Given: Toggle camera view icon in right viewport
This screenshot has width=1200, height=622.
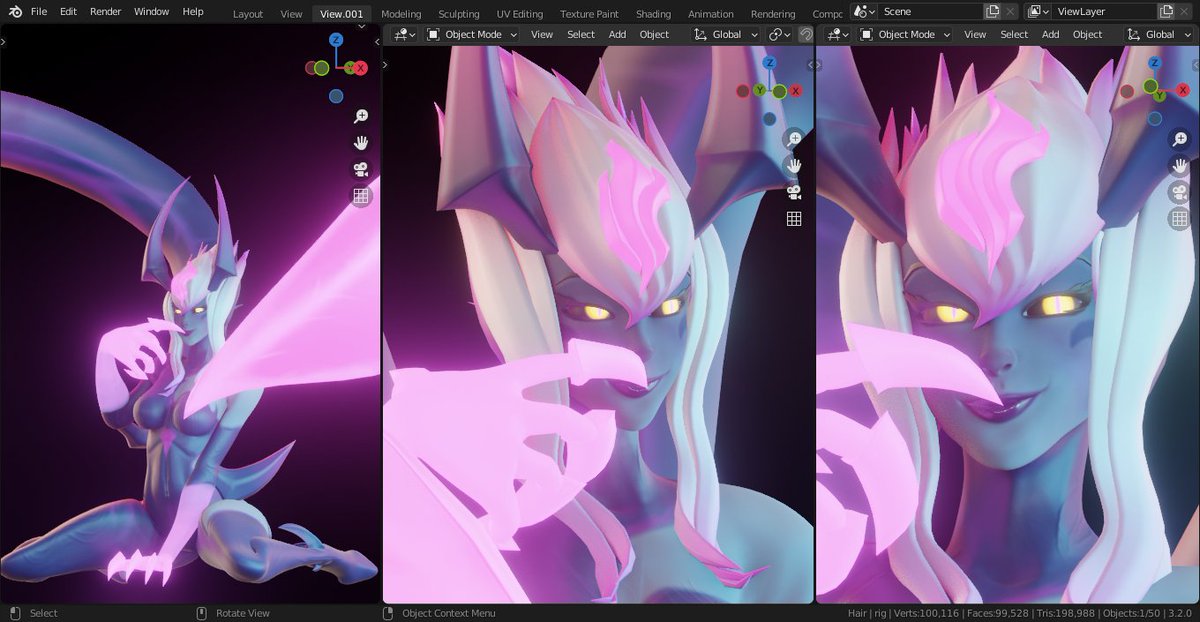Looking at the screenshot, I should tap(1180, 190).
